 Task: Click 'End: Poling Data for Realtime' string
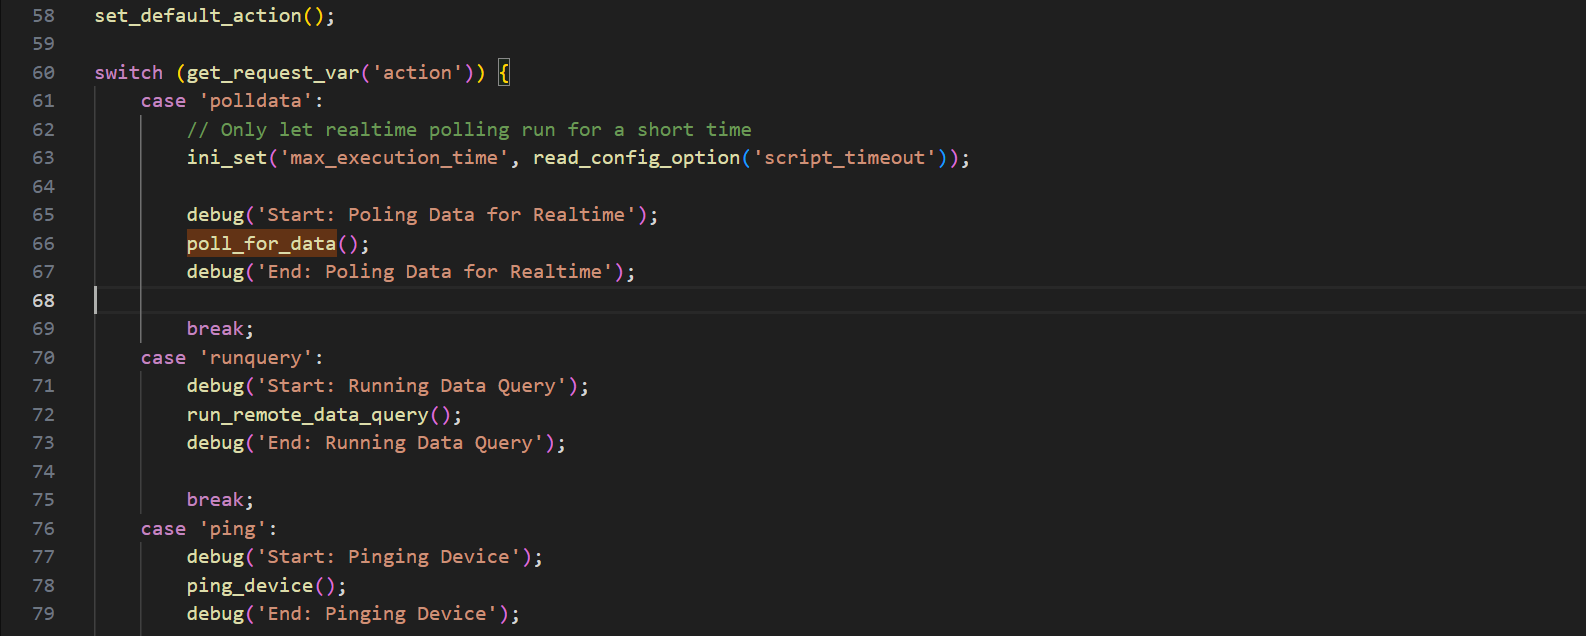tap(435, 272)
